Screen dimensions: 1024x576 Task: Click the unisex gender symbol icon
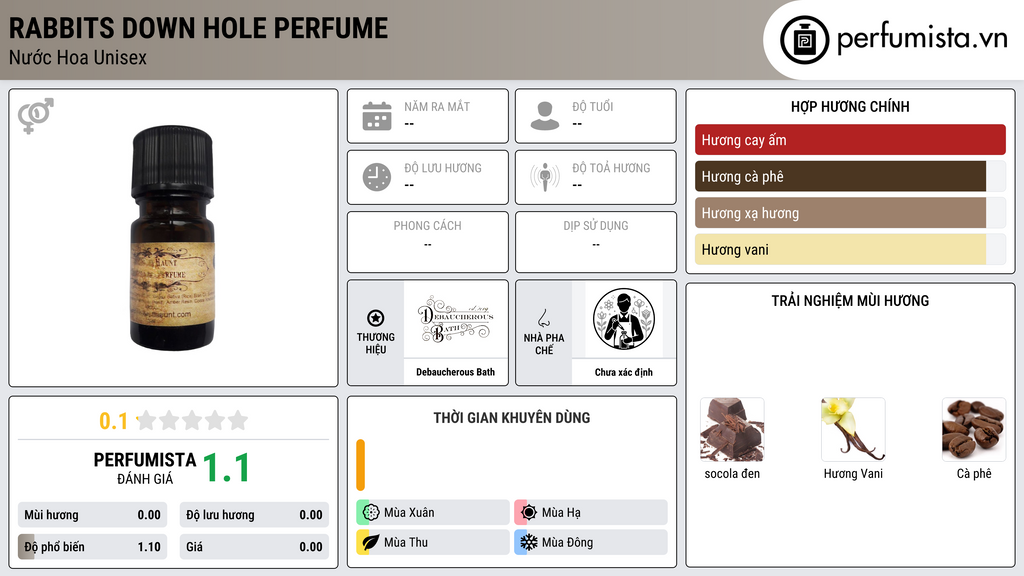point(36,116)
